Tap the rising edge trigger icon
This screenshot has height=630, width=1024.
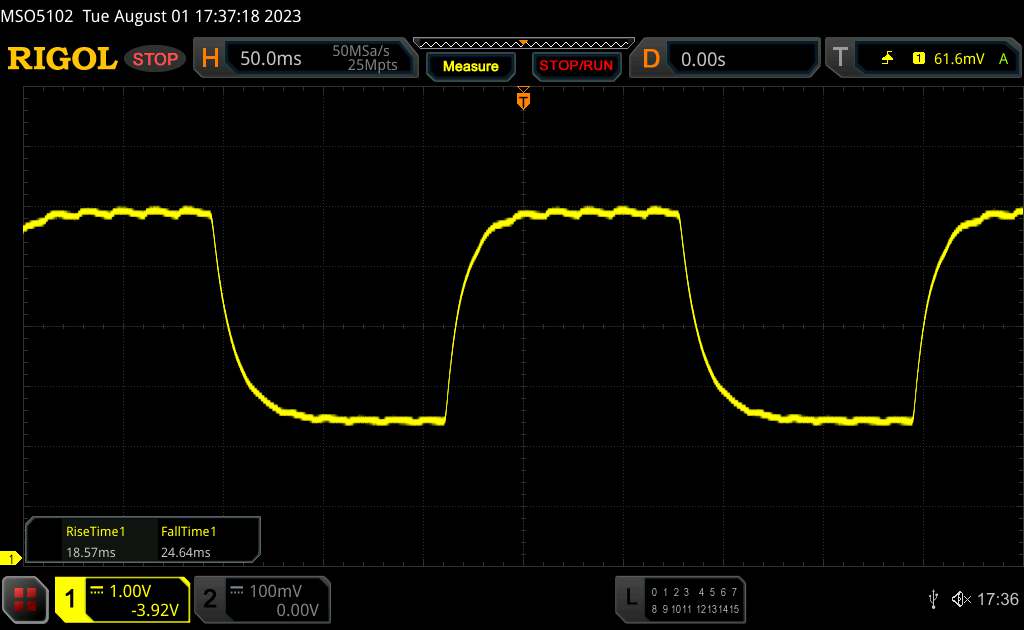887,59
